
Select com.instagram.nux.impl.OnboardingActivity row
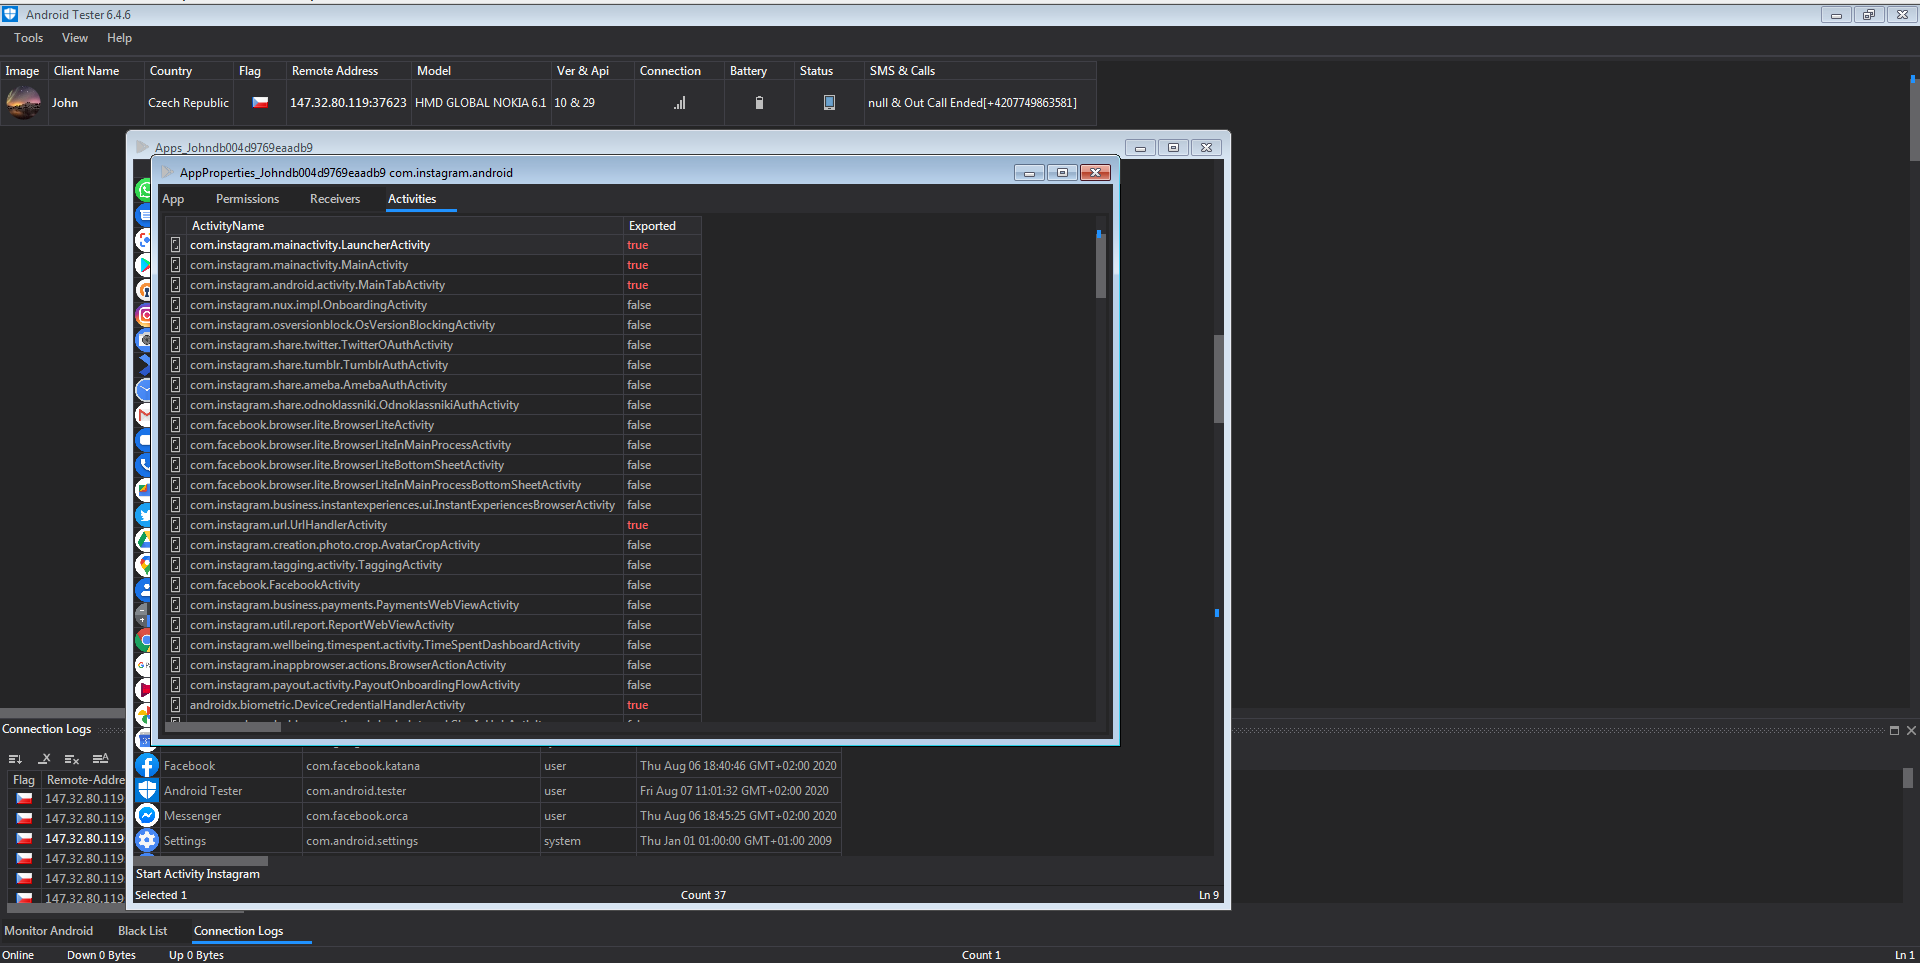coord(432,305)
